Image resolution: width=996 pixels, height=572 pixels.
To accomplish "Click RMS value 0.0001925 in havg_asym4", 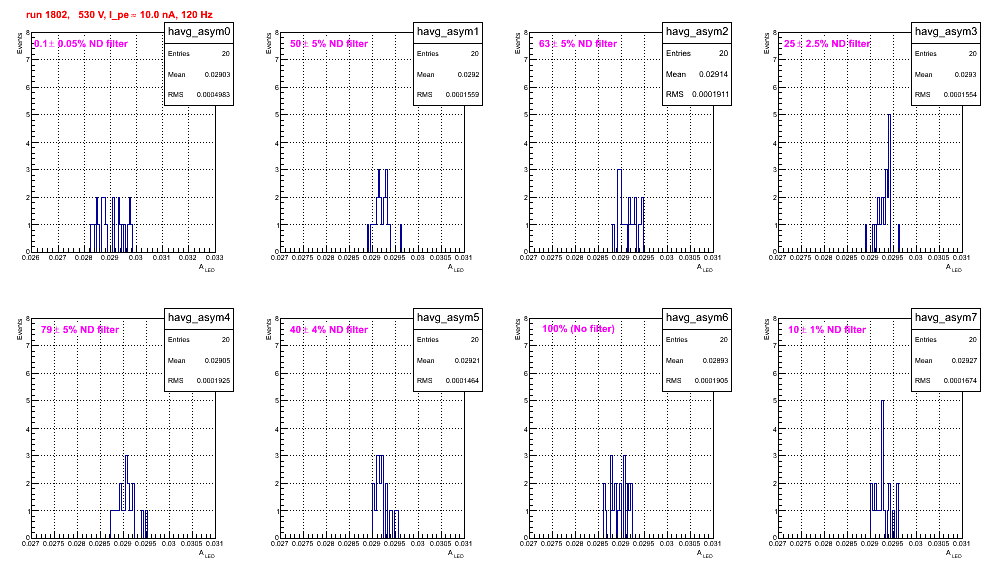I will coord(213,381).
